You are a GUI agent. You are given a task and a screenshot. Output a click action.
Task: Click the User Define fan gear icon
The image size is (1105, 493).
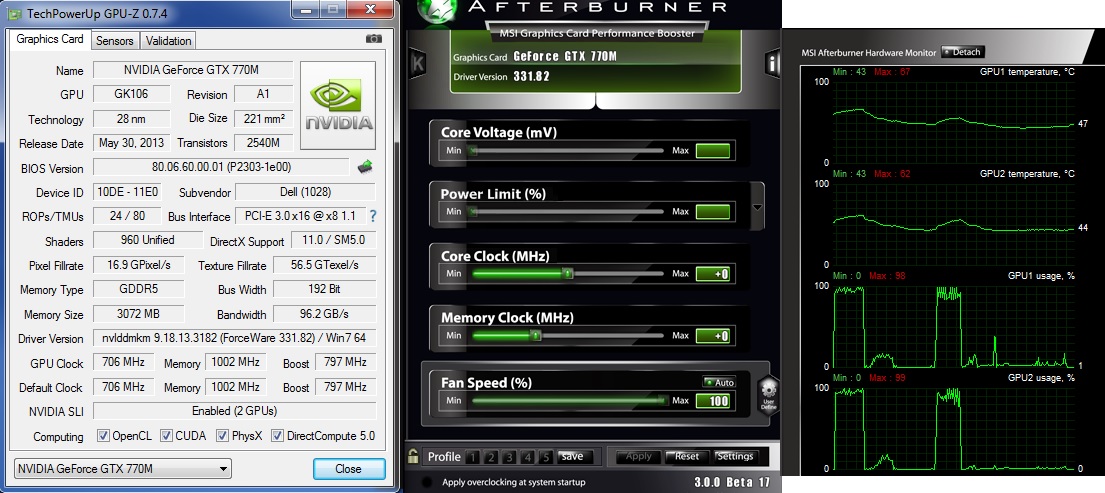(767, 395)
